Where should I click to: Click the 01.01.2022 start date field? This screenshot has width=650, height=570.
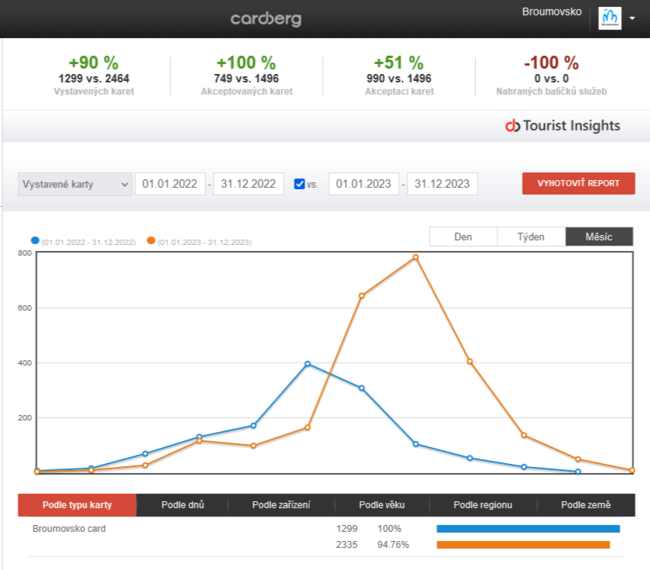(170, 184)
